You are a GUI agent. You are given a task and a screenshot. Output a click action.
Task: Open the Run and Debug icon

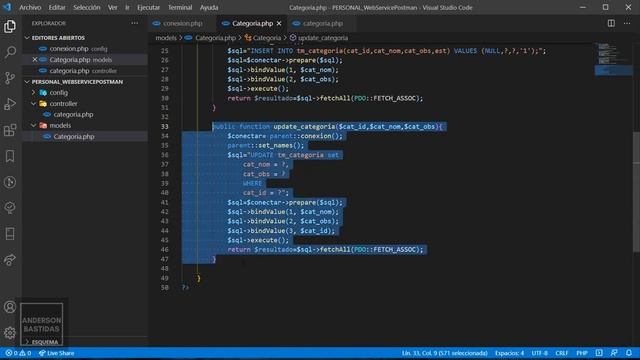[10, 104]
